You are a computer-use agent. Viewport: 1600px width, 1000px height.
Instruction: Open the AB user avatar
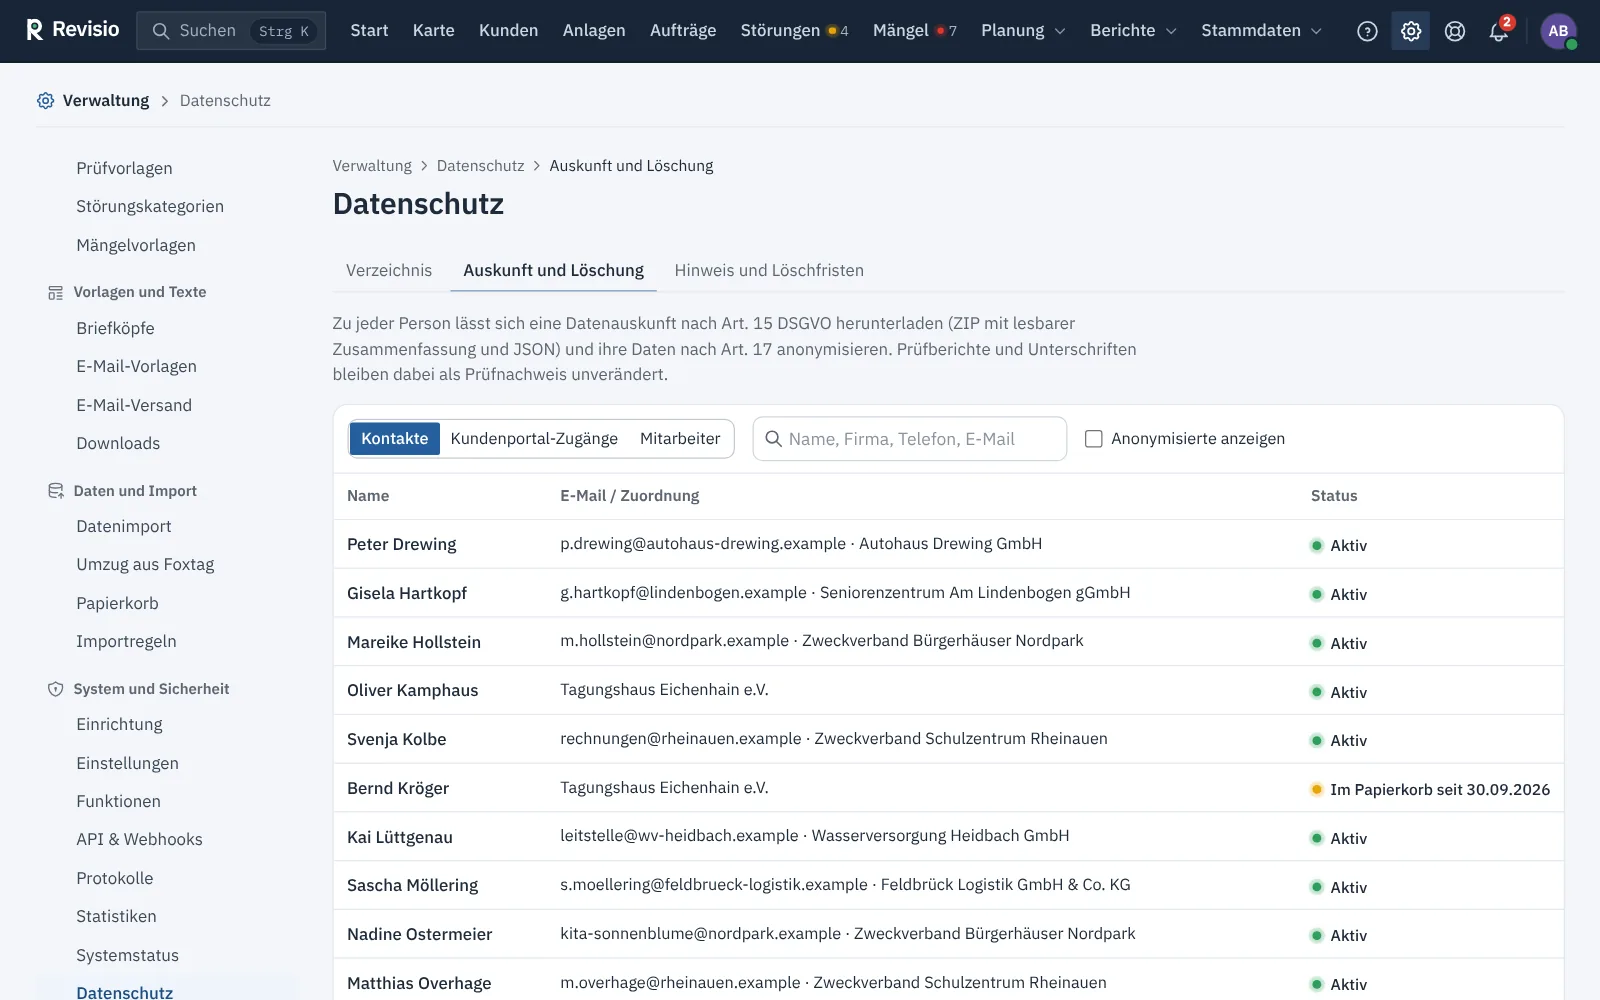(1558, 31)
